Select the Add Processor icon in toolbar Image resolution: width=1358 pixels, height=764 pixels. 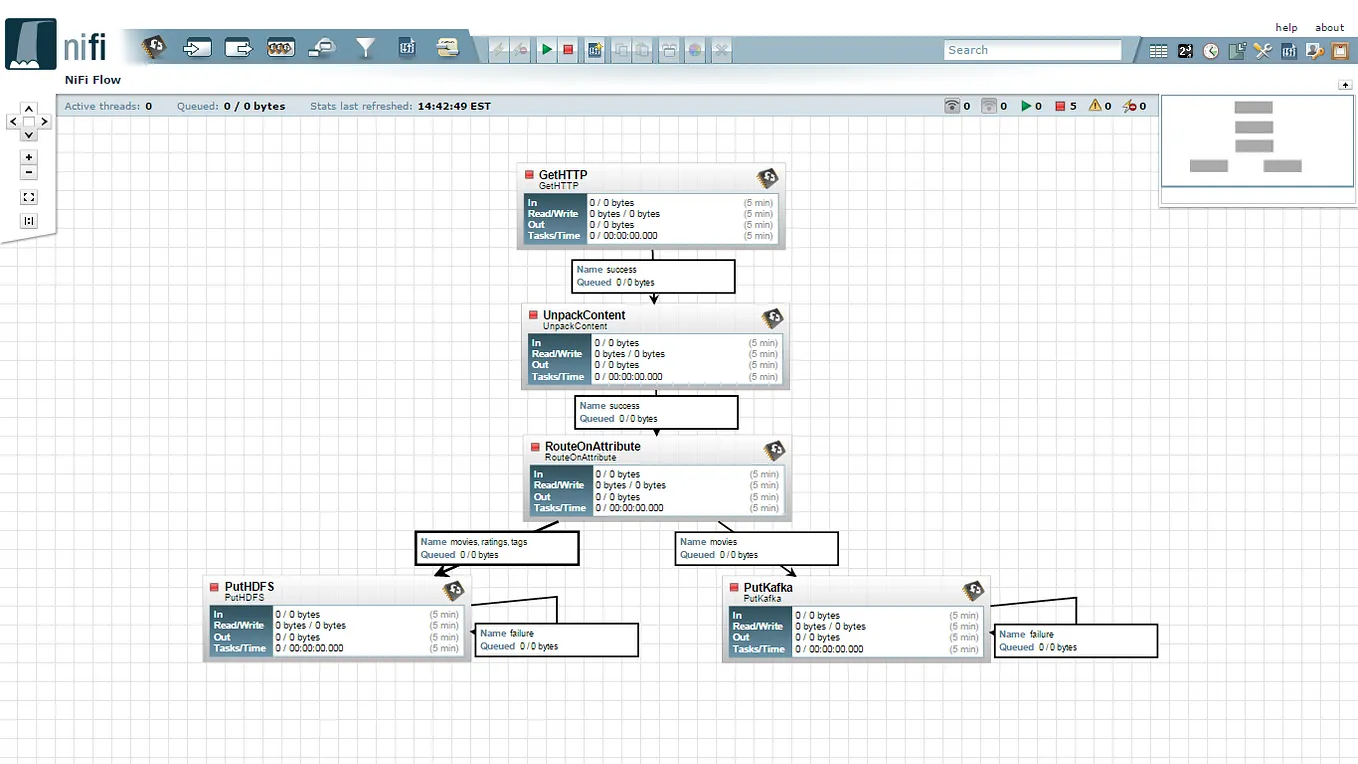pyautogui.click(x=153, y=47)
